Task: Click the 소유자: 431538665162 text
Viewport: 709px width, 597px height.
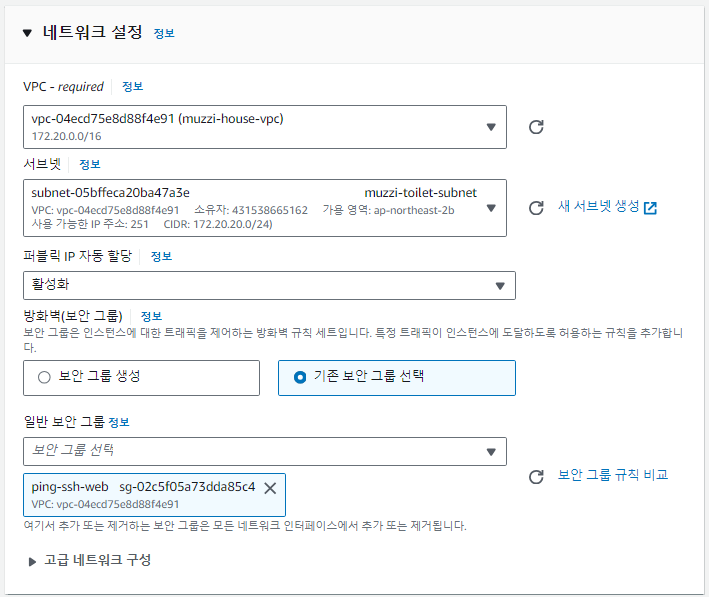Action: pyautogui.click(x=251, y=210)
